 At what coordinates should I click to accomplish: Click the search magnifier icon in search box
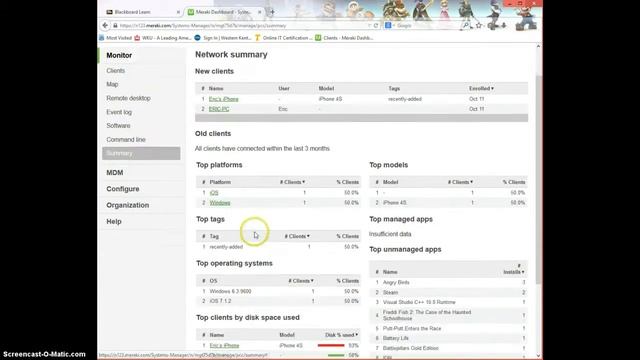[x=465, y=25]
